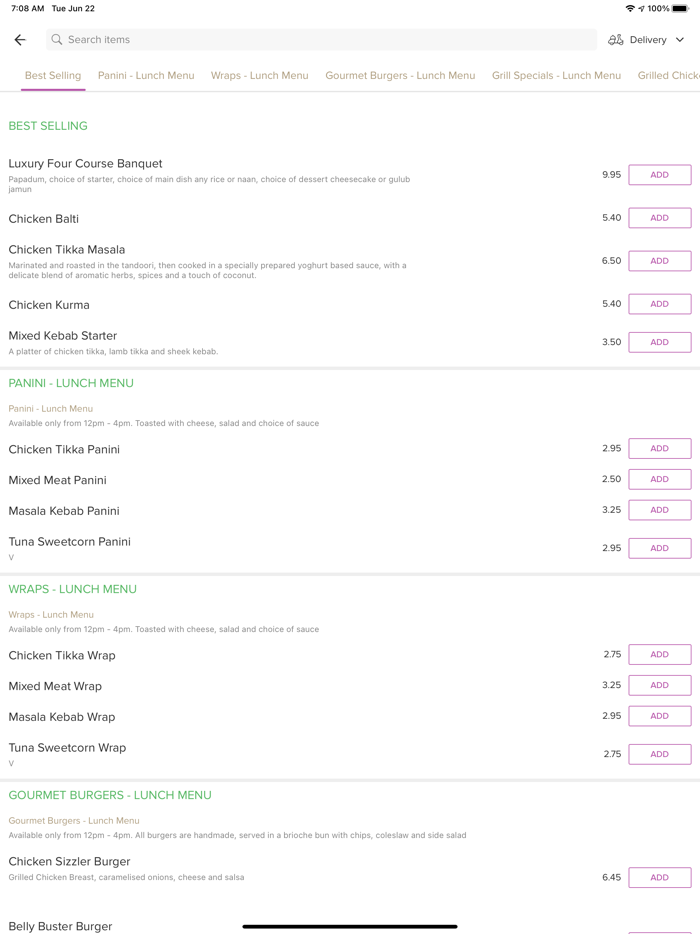Switch to Panini - Lunch Menu tab
700x934 pixels.
pos(146,75)
